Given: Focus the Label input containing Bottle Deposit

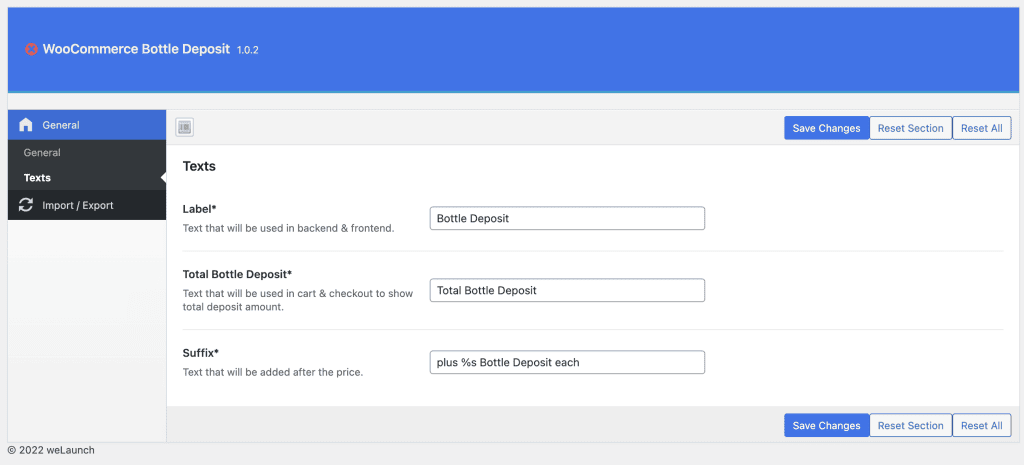Looking at the screenshot, I should coord(567,218).
